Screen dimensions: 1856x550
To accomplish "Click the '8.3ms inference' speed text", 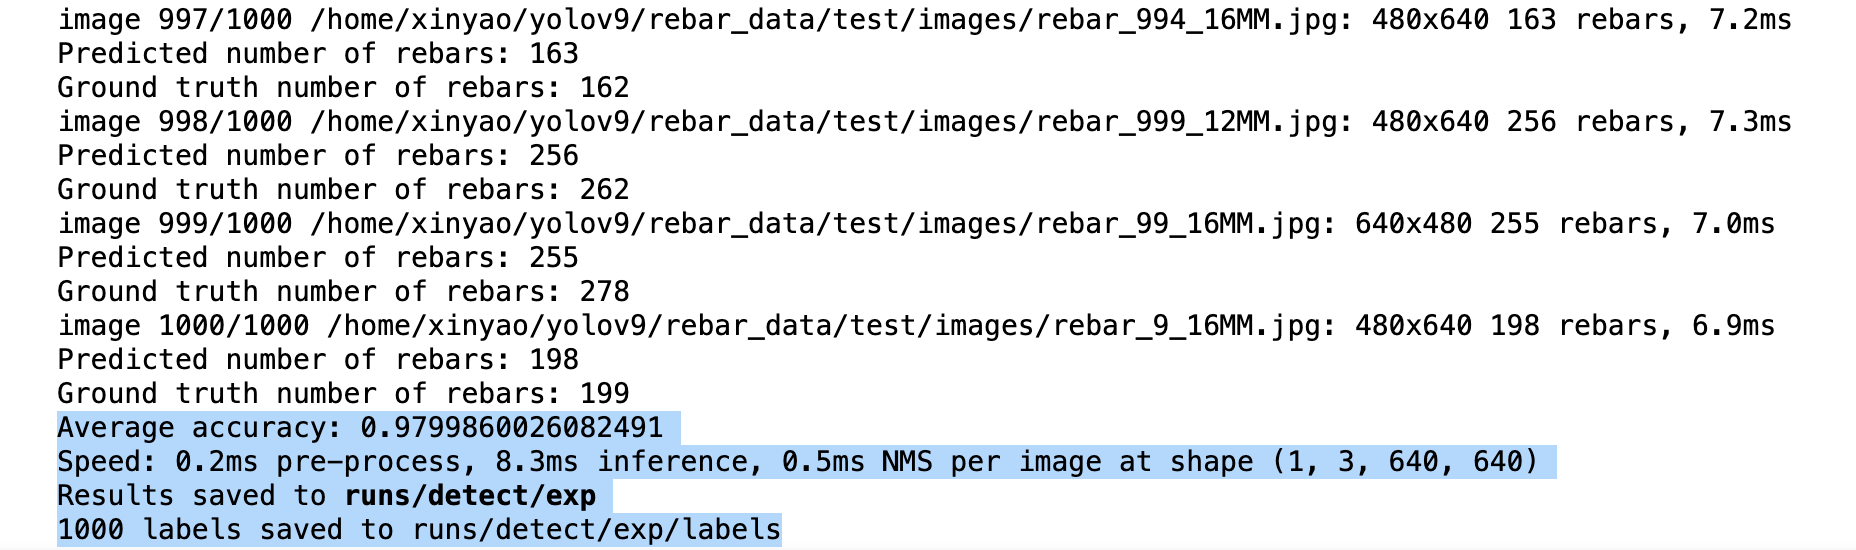I will tap(621, 462).
